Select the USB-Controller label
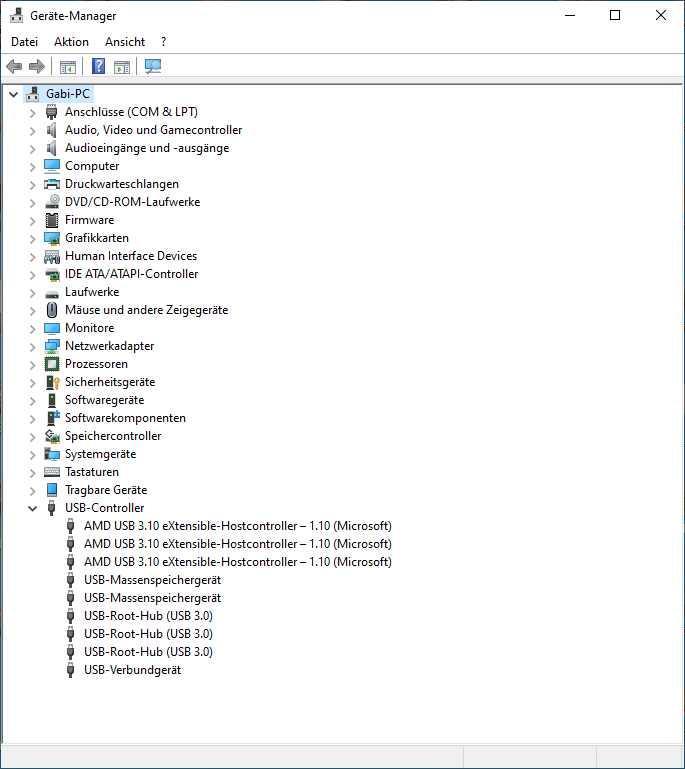Image resolution: width=685 pixels, height=769 pixels. (105, 508)
